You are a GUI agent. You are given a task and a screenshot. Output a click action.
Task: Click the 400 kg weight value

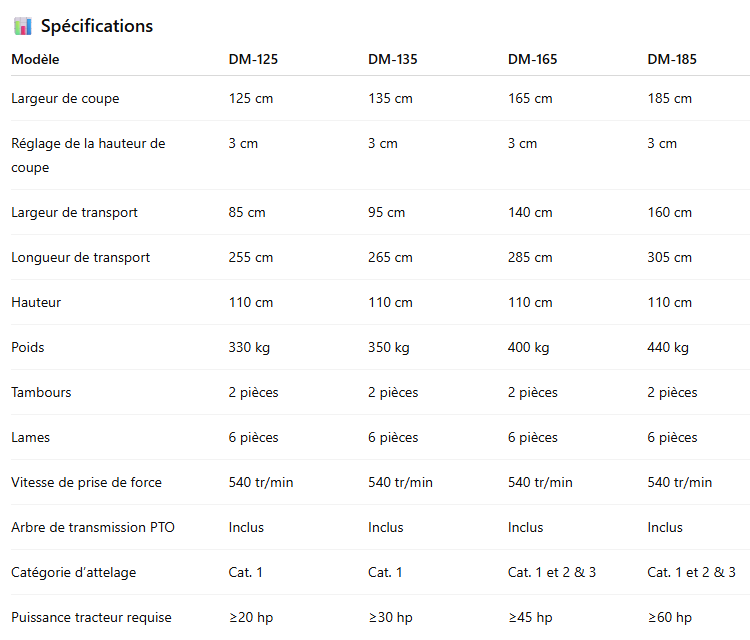point(529,347)
